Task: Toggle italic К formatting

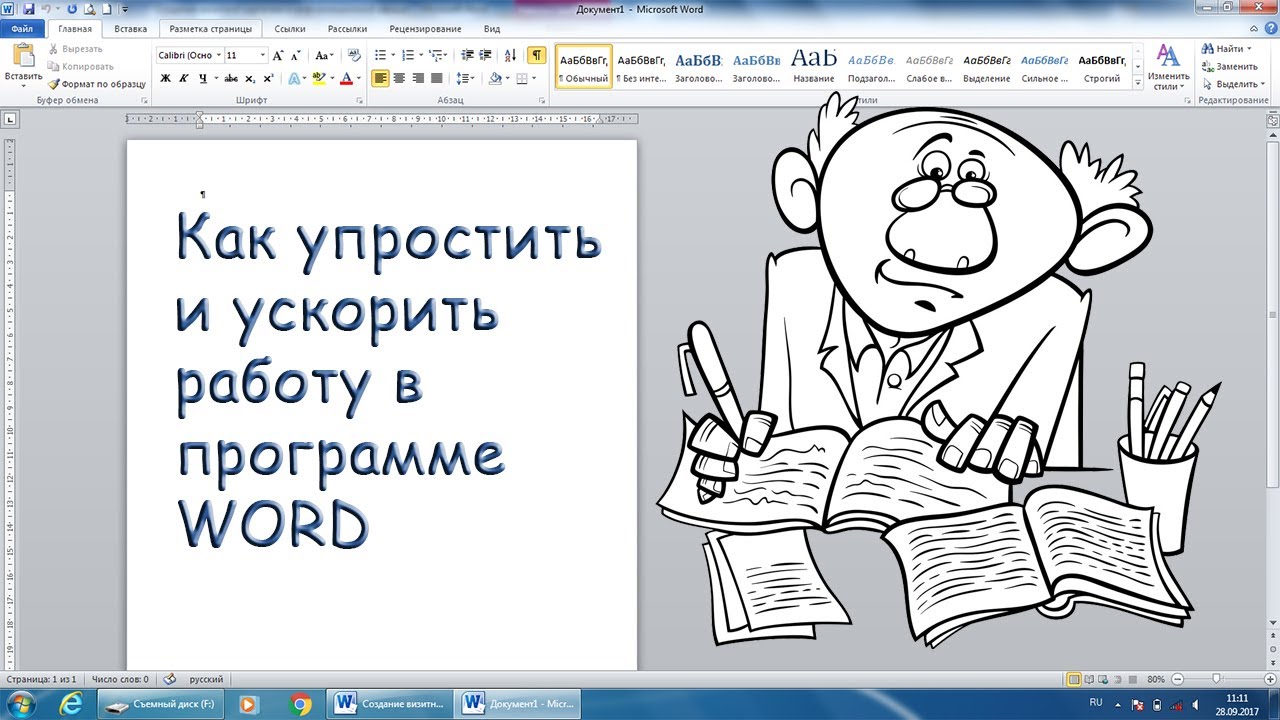Action: [x=184, y=78]
